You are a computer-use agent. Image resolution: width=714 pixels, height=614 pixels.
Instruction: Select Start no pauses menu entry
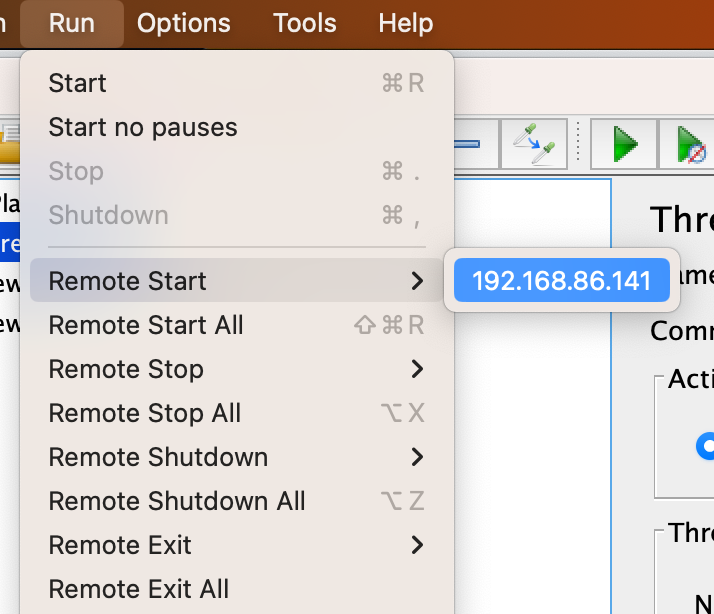[143, 128]
